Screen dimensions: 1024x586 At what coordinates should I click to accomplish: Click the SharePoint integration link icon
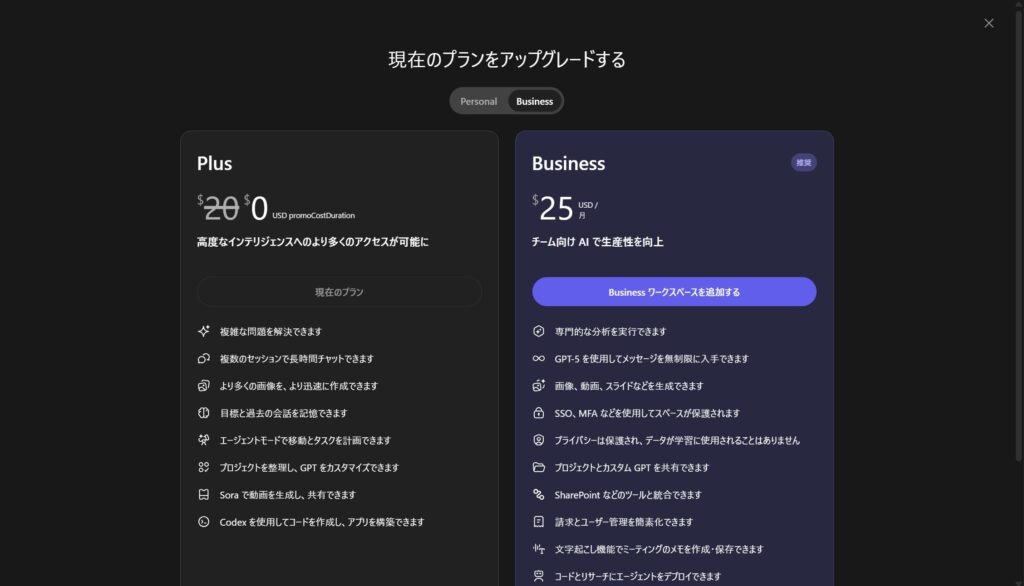(x=538, y=494)
